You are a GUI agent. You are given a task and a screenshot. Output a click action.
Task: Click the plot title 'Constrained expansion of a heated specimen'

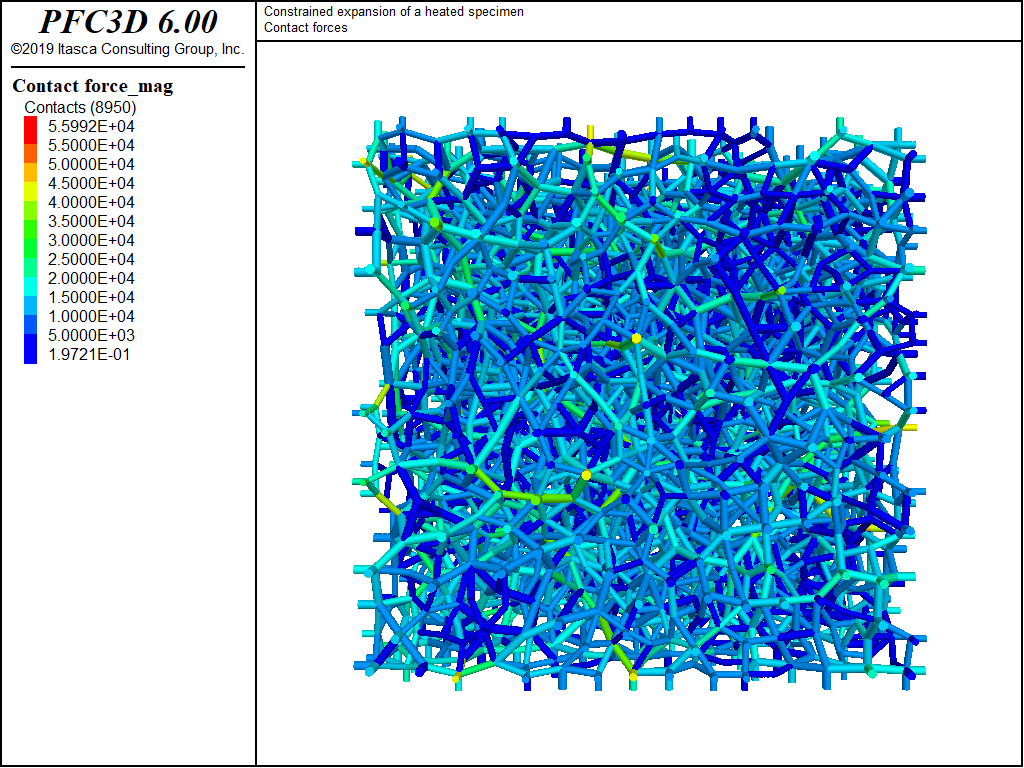394,12
